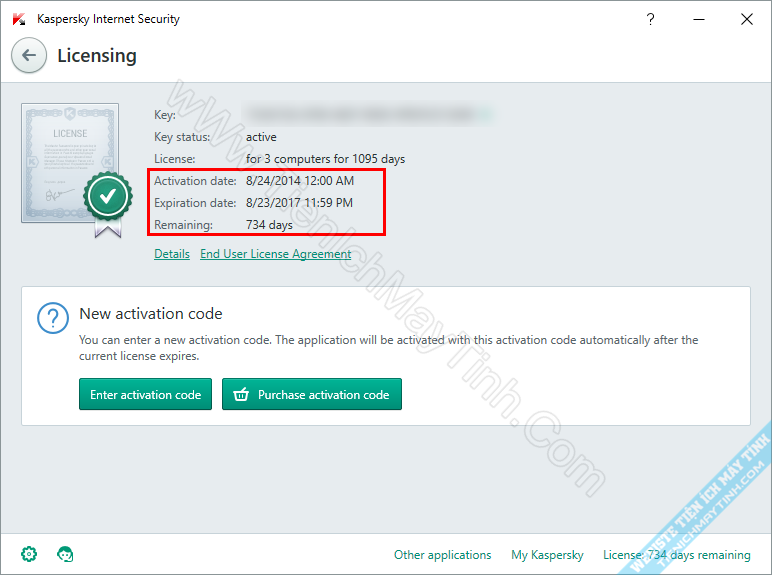Click the license certificate image
The height and width of the screenshot is (575, 772).
tap(70, 163)
